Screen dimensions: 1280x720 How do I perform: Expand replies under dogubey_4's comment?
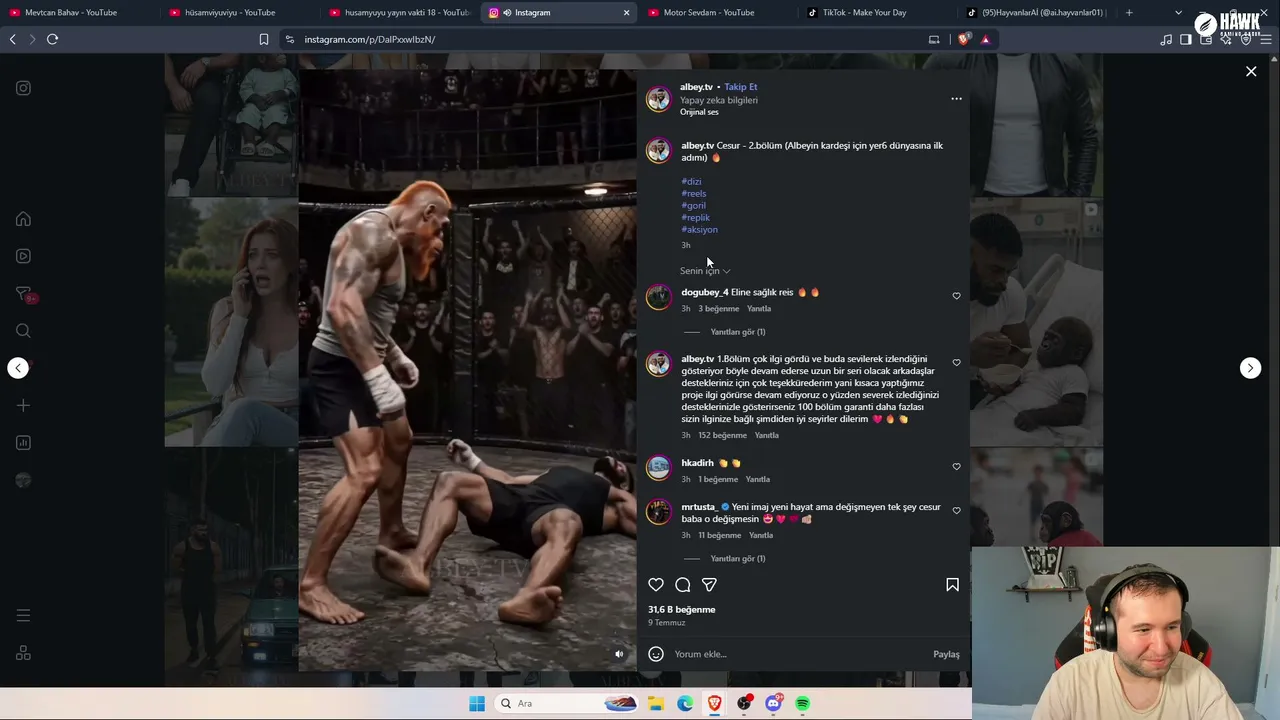pos(738,332)
